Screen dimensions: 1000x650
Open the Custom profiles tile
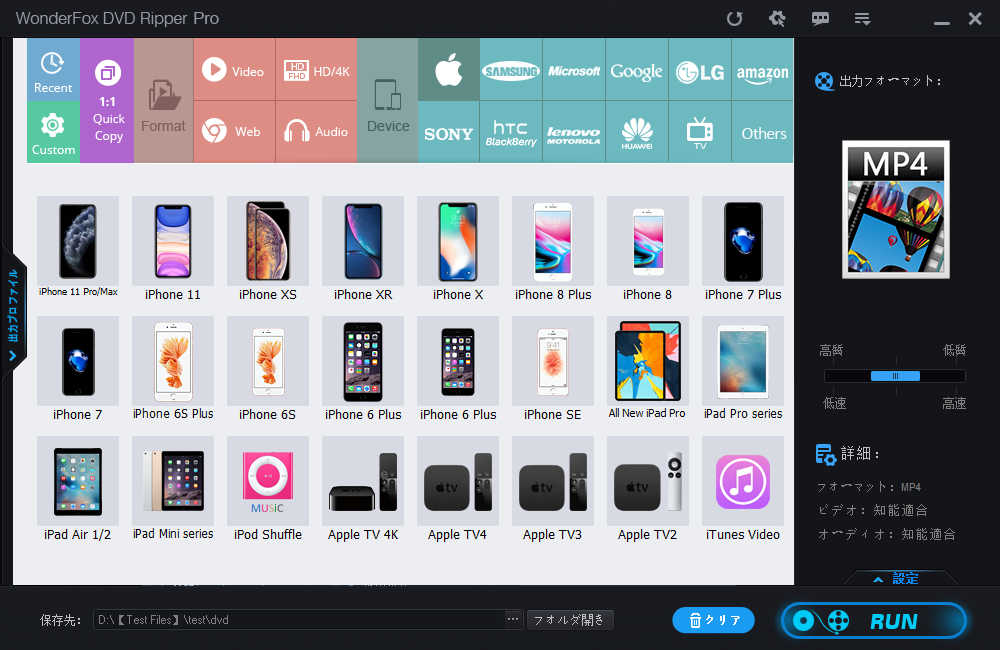[54, 132]
